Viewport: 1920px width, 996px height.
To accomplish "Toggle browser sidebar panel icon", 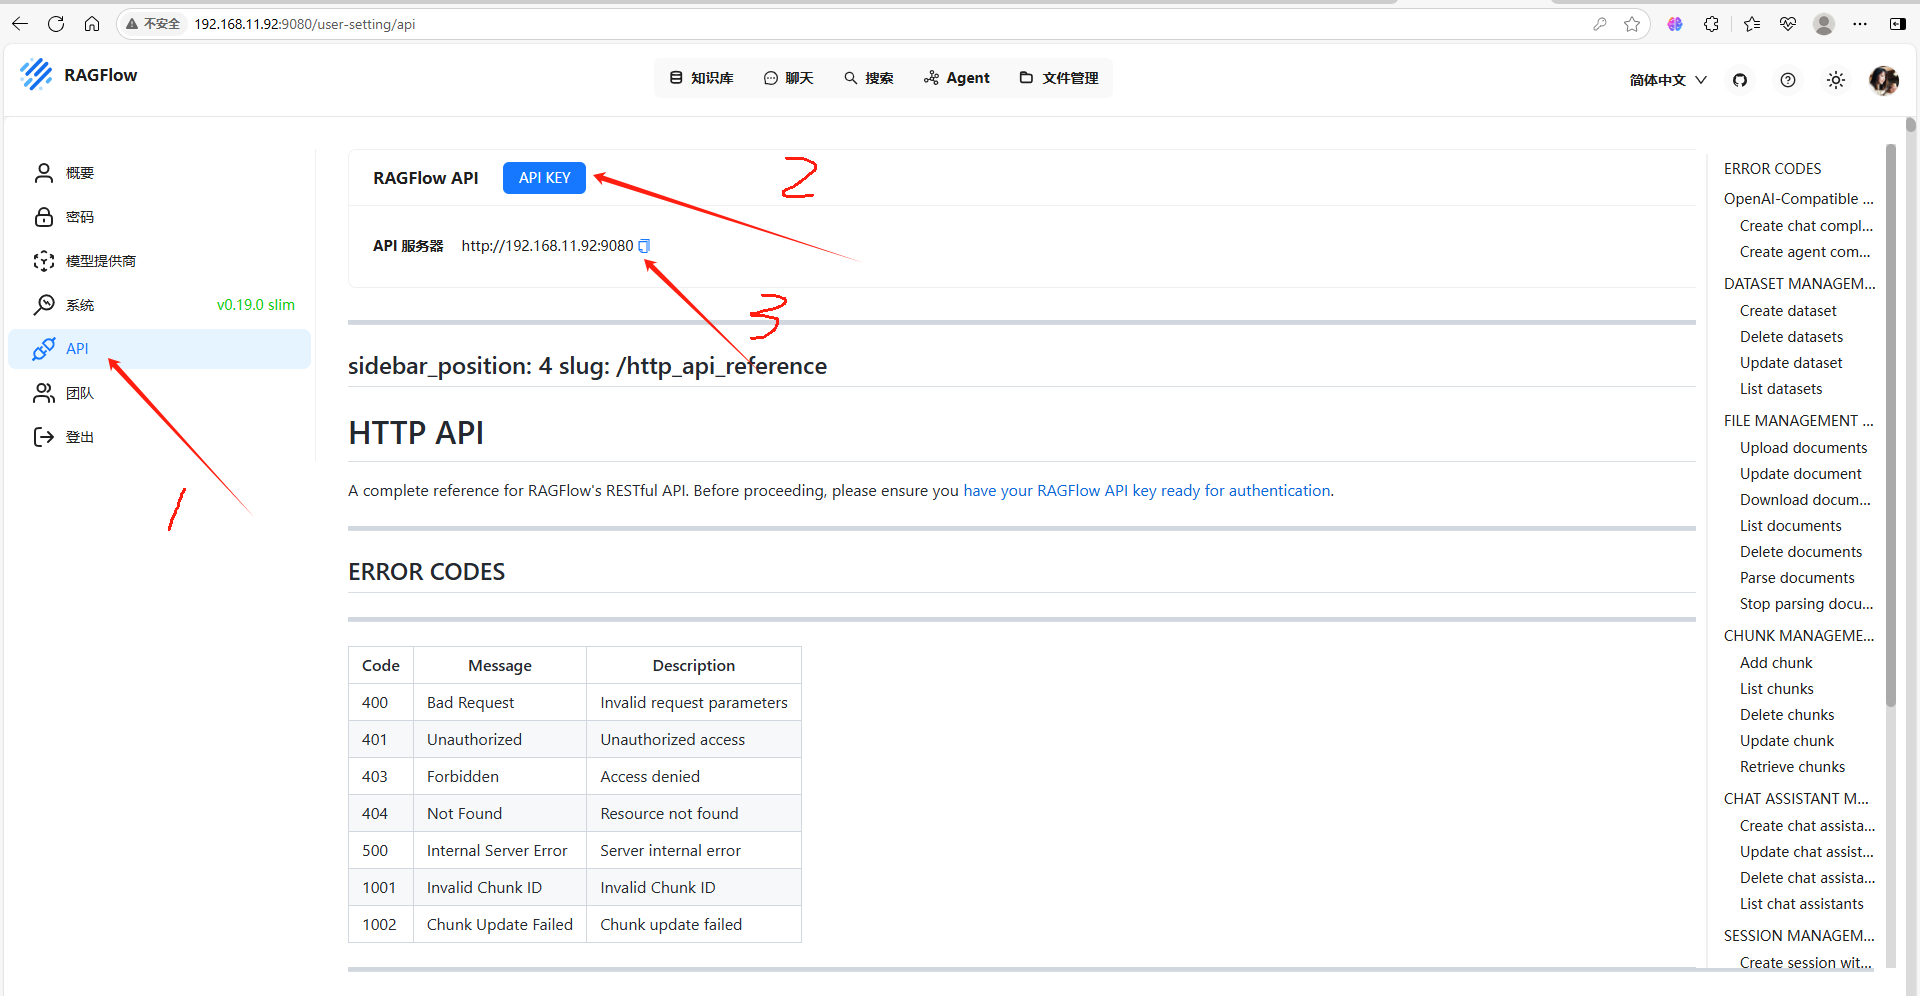I will [x=1897, y=24].
